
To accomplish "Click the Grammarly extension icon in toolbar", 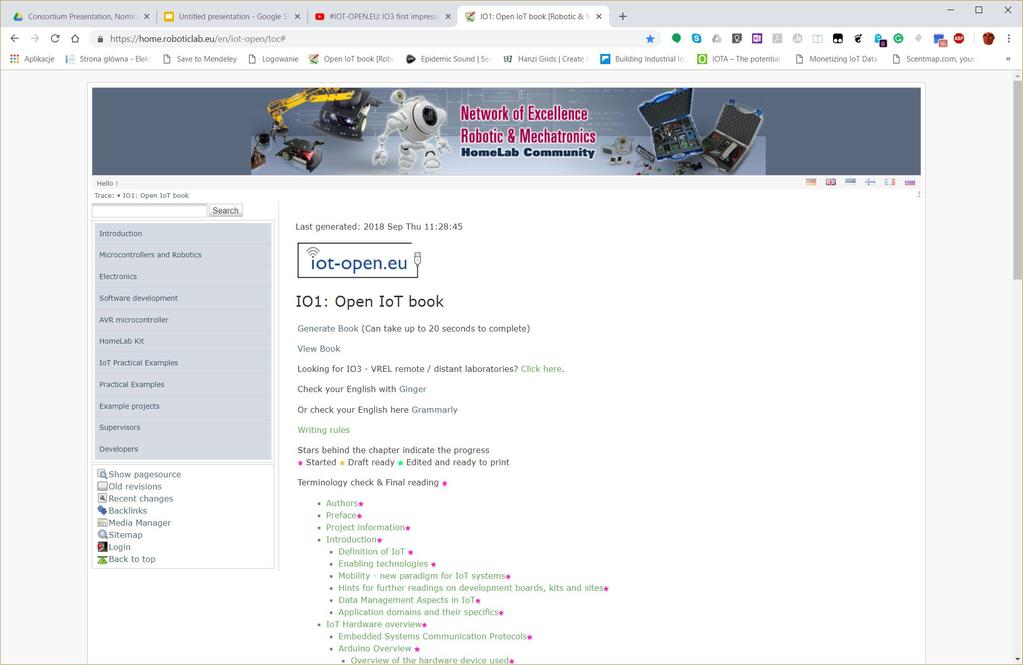I will click(x=898, y=39).
